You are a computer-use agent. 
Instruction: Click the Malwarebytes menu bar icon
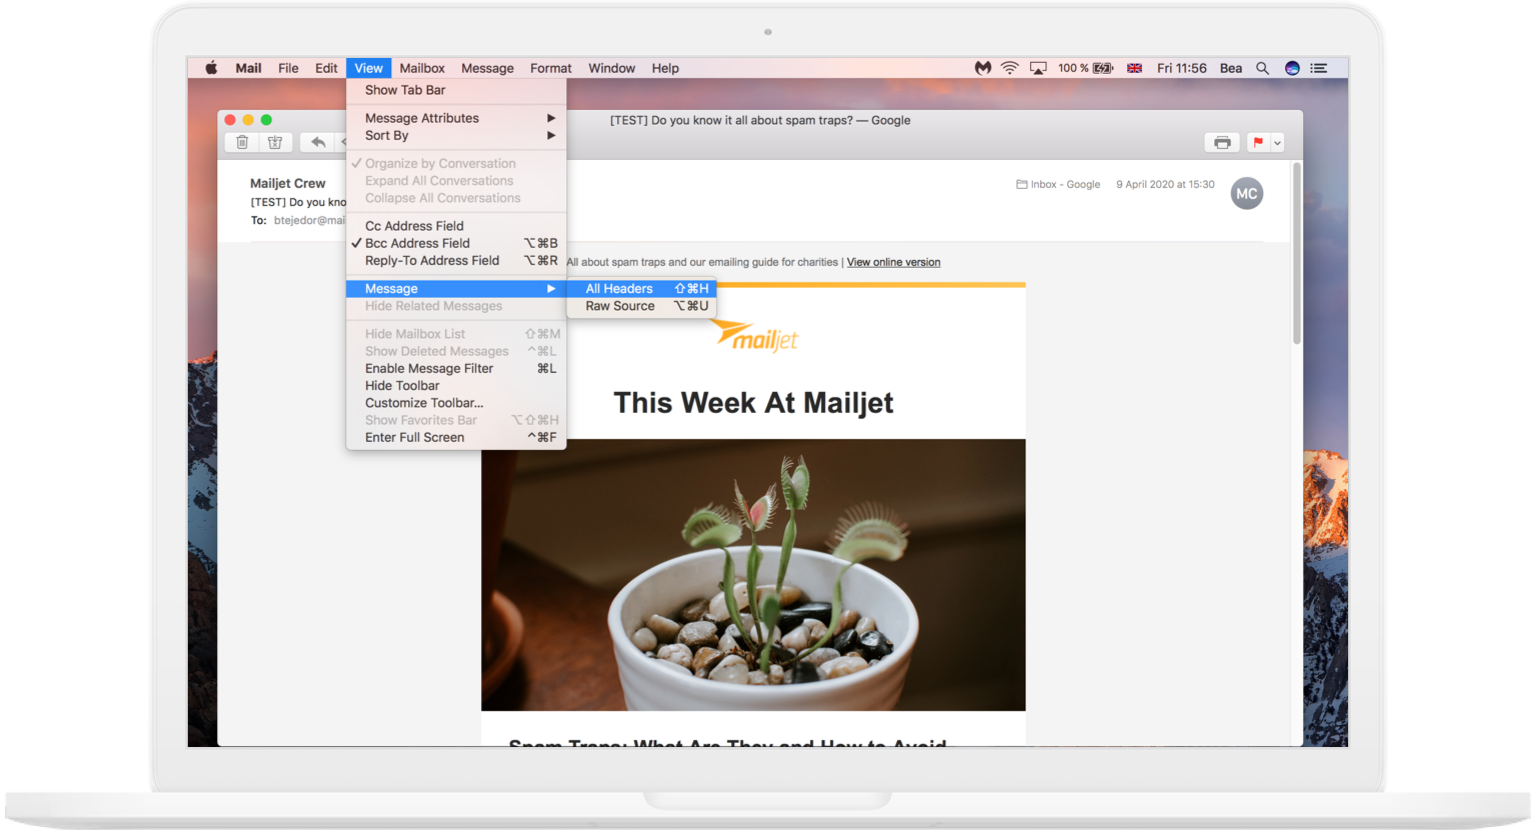click(983, 68)
